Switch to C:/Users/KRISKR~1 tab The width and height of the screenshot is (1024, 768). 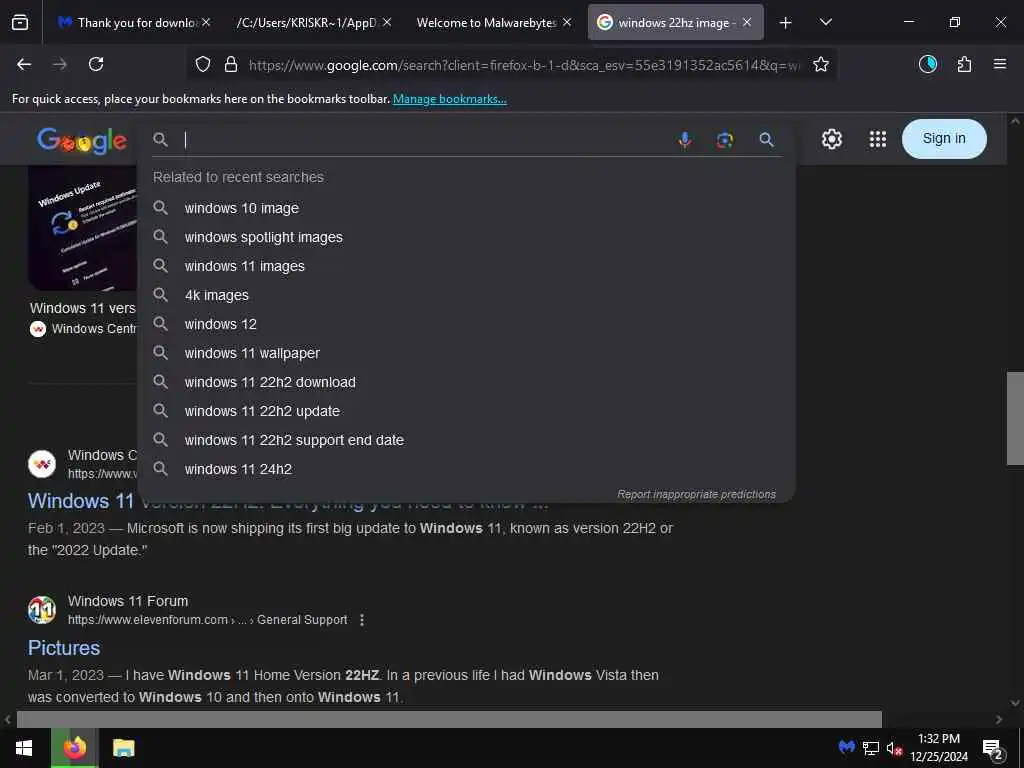(313, 23)
